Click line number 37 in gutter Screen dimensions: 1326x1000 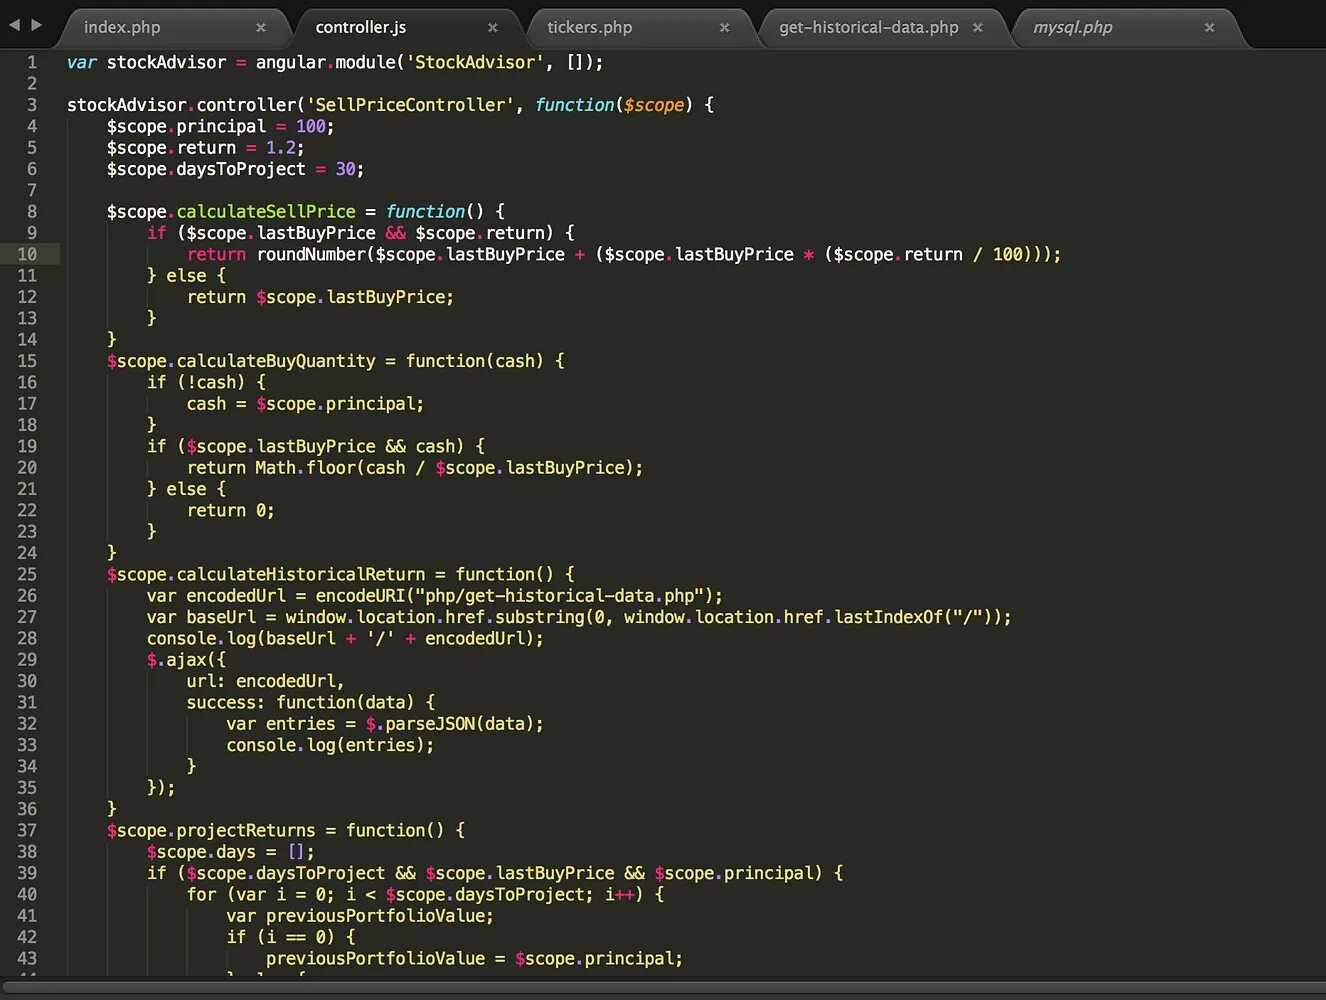(27, 830)
